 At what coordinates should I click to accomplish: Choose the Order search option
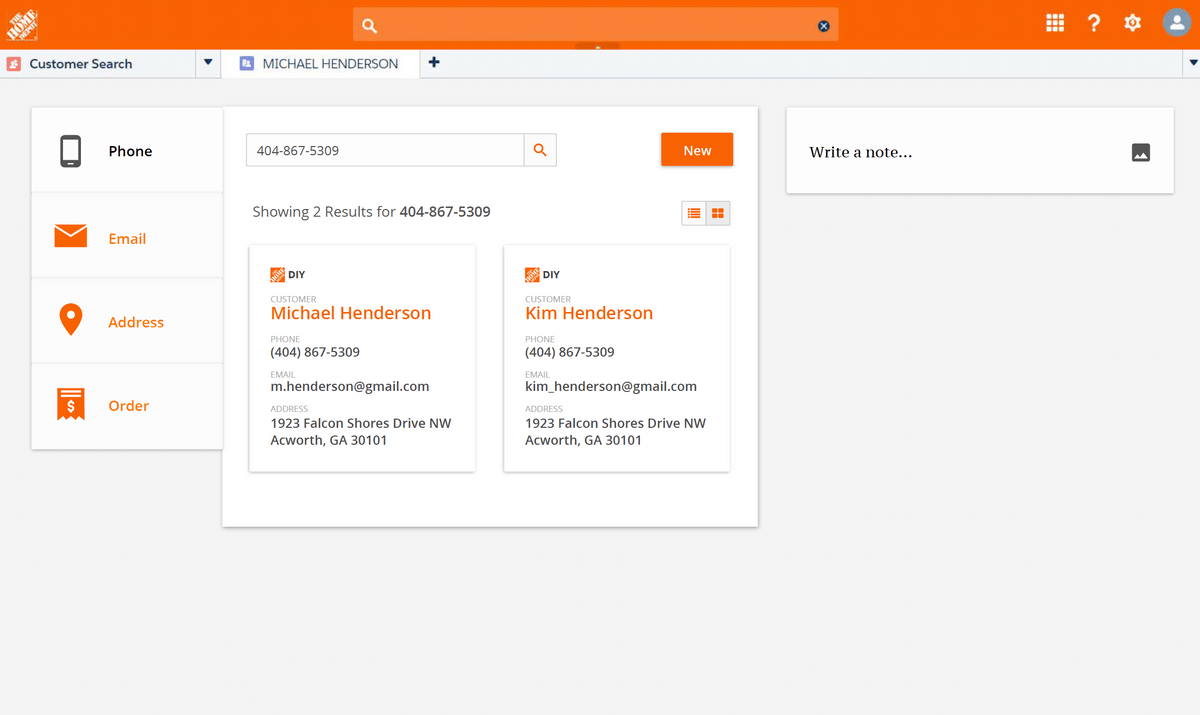[128, 406]
